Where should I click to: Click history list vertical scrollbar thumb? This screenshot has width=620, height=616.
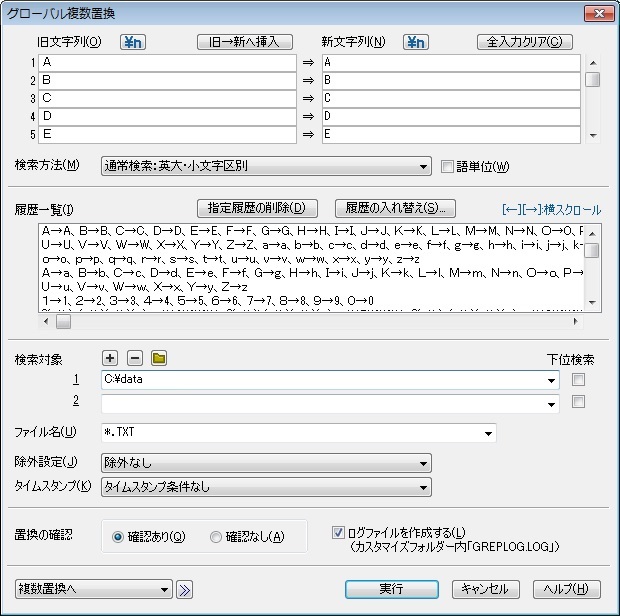(592, 250)
